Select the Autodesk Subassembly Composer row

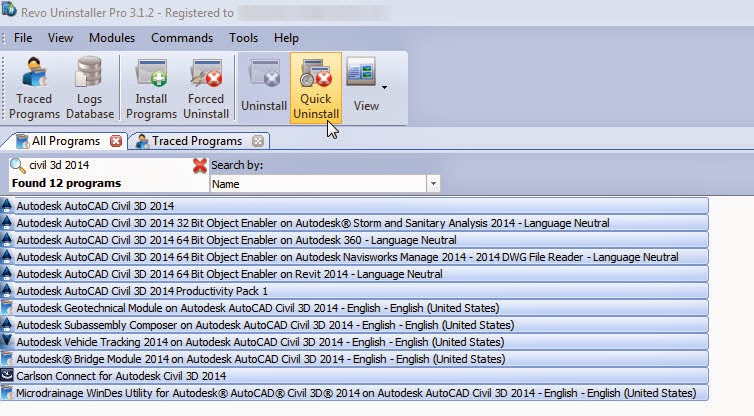(x=354, y=325)
